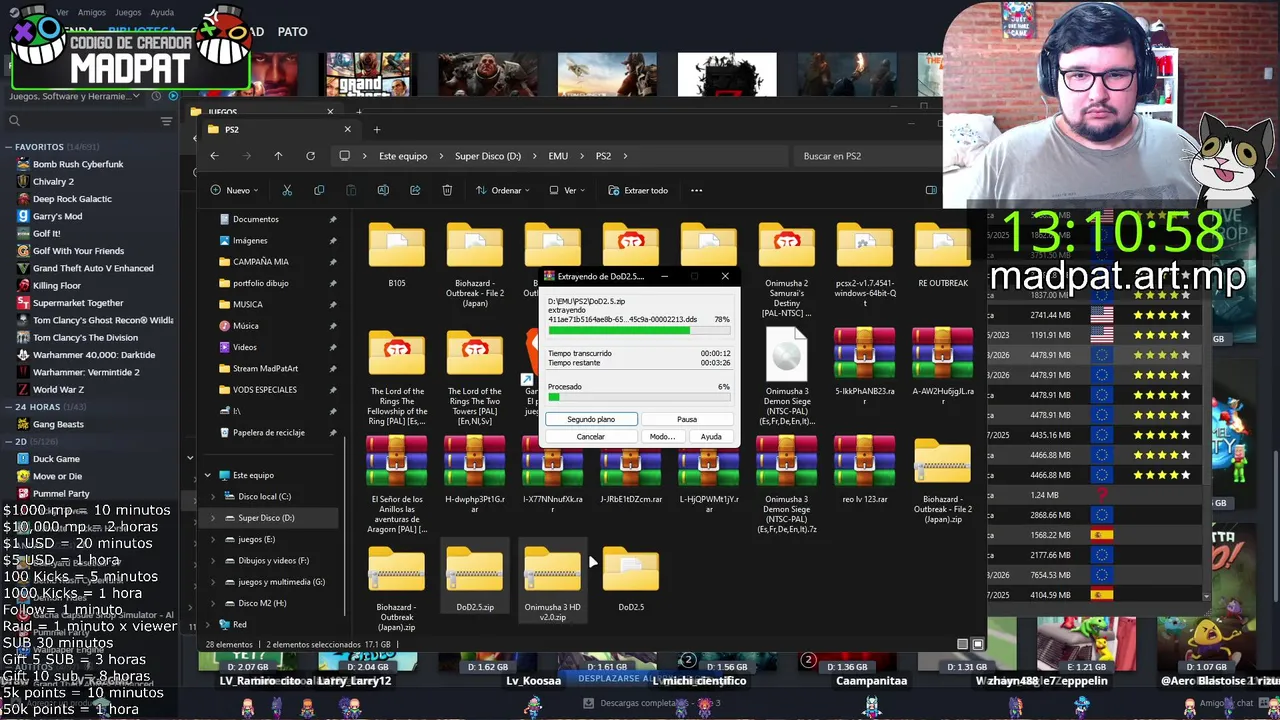Click Segundo plano button in extraction dialog
This screenshot has width=1280, height=720.
click(x=591, y=419)
